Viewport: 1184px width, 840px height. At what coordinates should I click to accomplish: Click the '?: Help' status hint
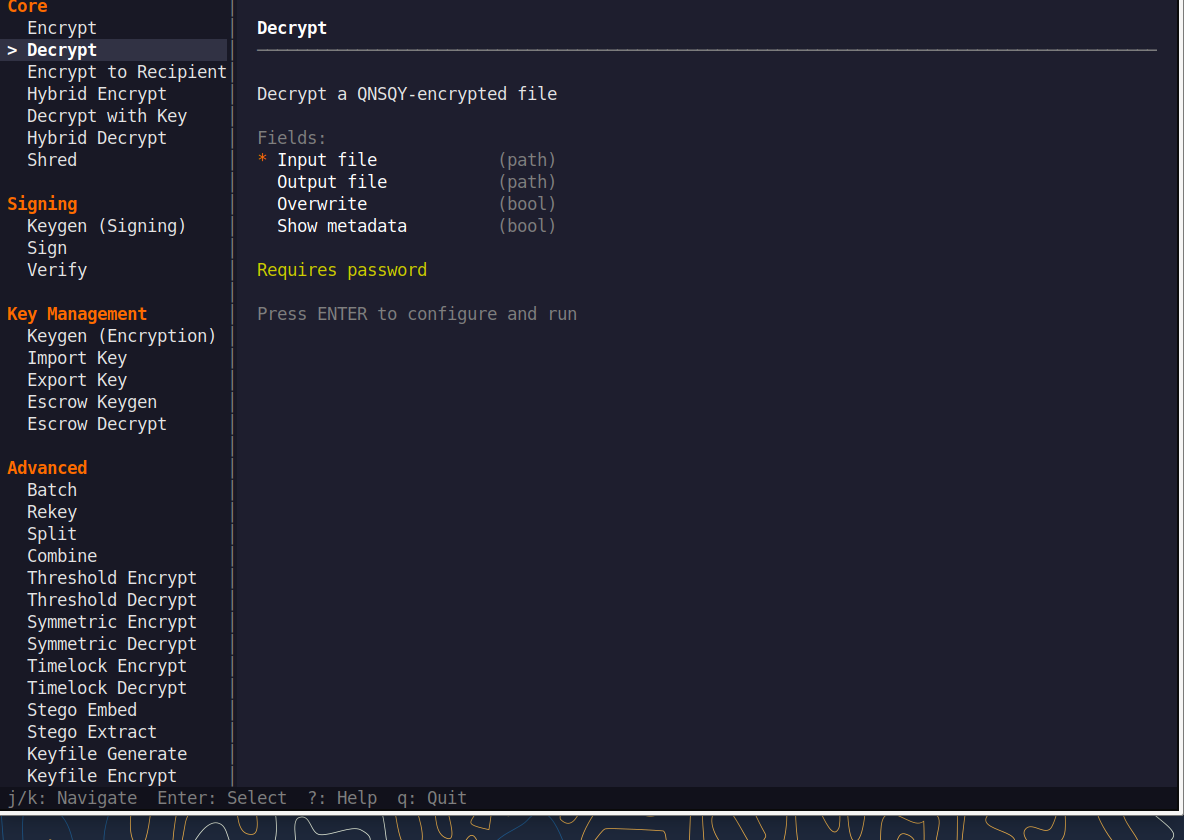pos(342,798)
